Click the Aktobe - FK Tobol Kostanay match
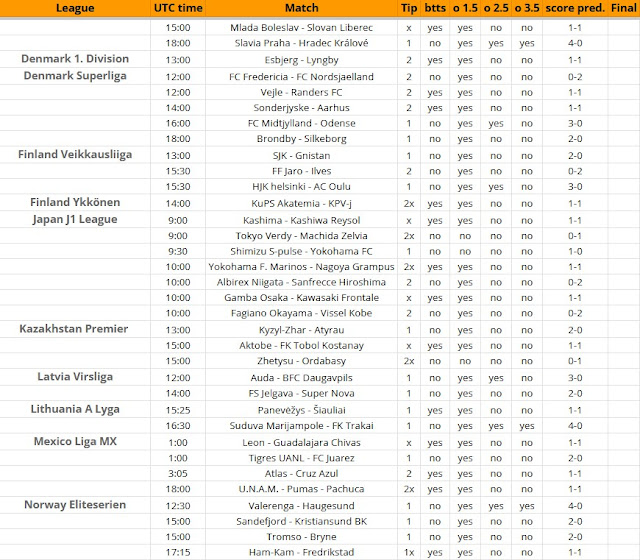 click(302, 346)
